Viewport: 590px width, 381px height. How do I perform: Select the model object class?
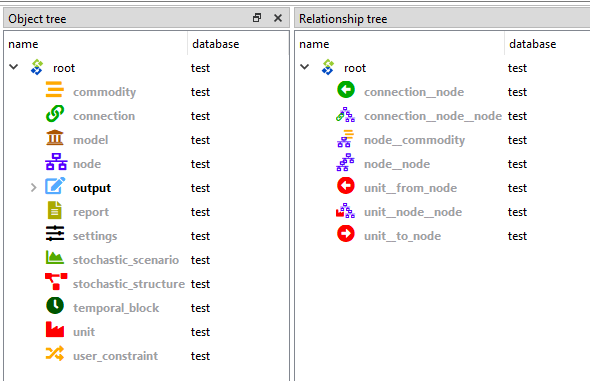tap(91, 140)
